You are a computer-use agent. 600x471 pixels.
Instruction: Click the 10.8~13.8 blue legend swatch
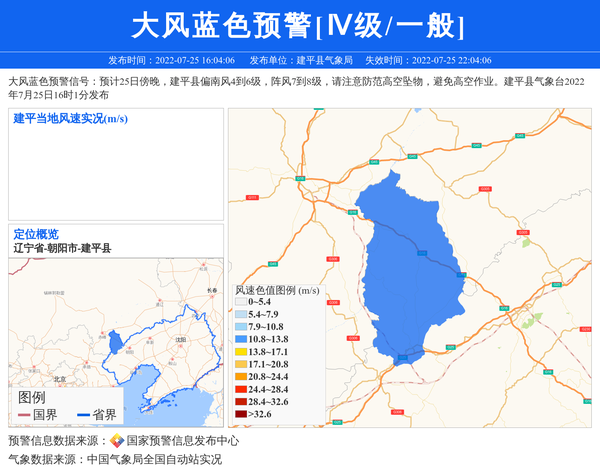[x=240, y=340]
